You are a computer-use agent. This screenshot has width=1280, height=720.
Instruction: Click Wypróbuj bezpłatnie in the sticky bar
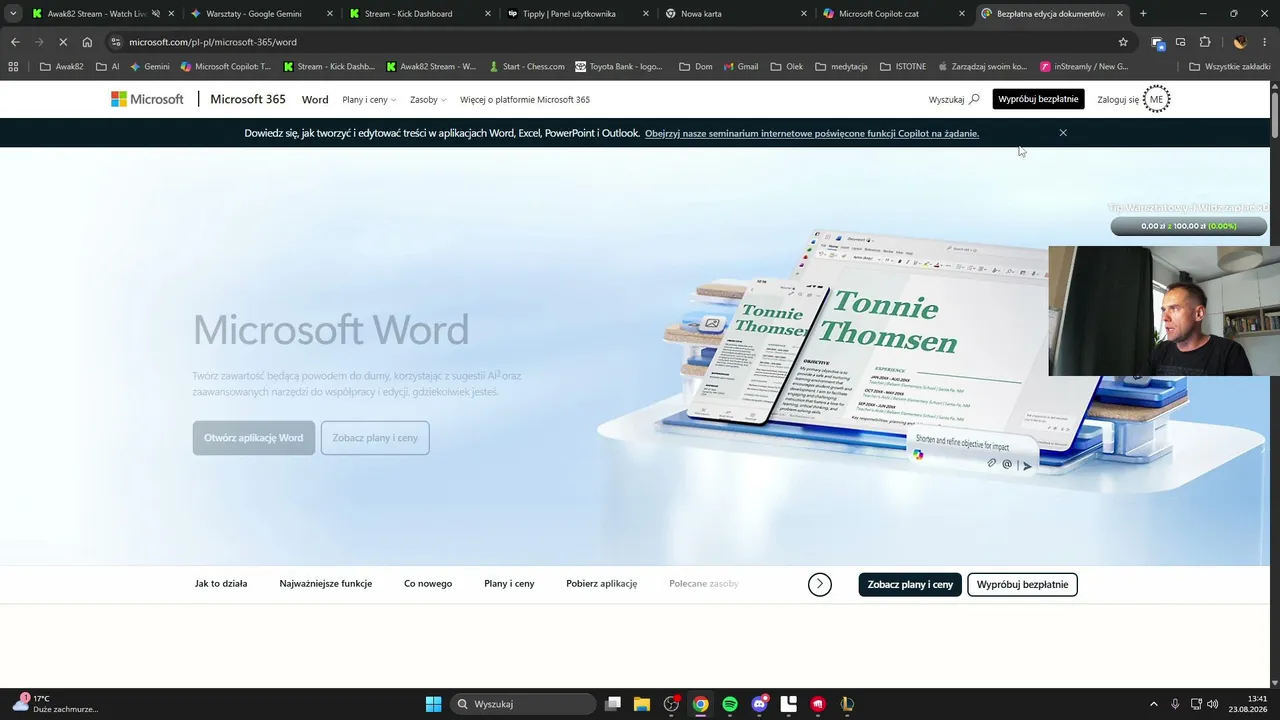(1022, 584)
